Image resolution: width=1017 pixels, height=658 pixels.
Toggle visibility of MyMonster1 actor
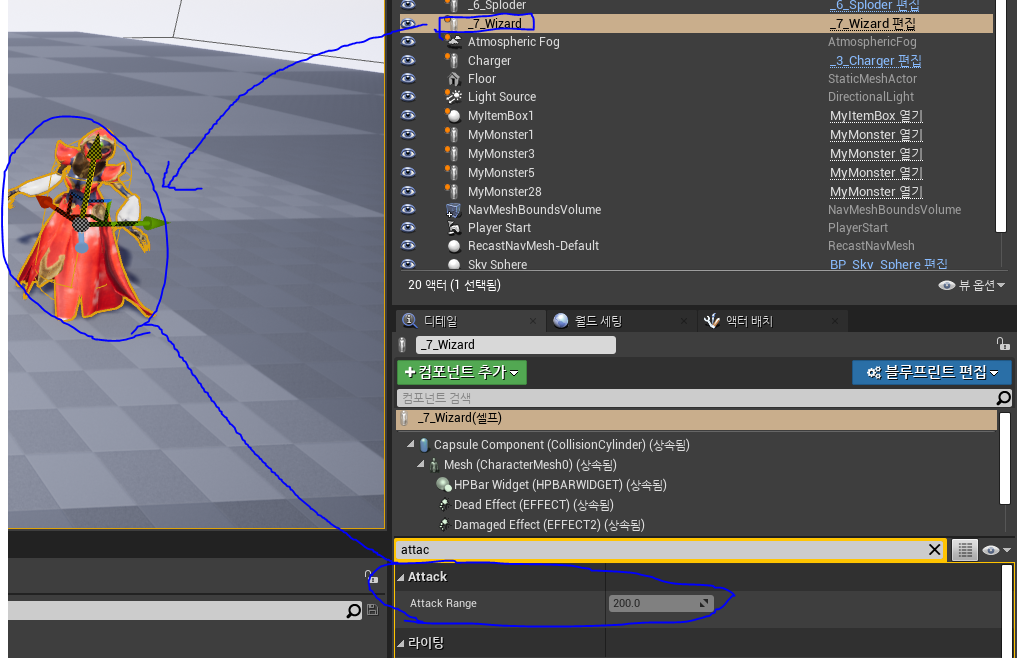[x=408, y=134]
